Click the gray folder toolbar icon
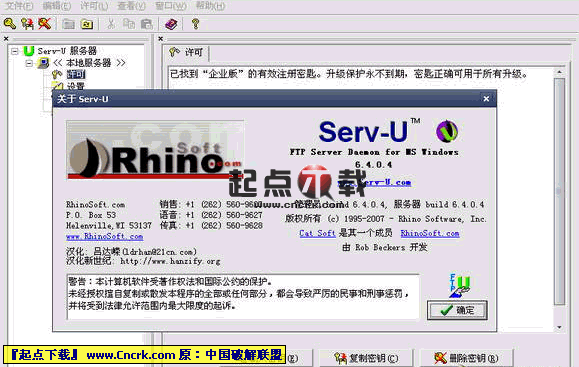 click(x=68, y=24)
